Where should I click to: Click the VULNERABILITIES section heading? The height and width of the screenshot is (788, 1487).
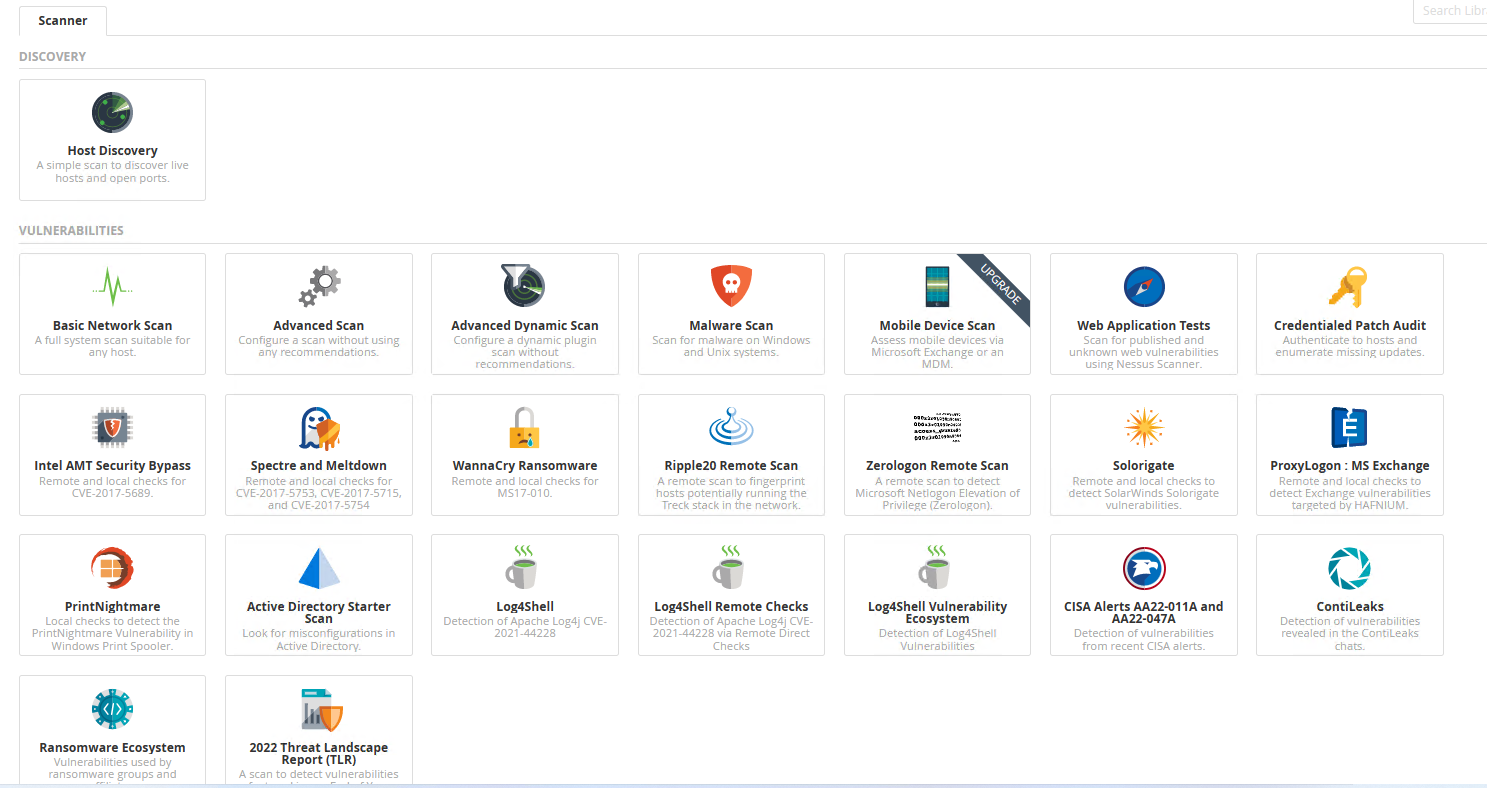(71, 231)
